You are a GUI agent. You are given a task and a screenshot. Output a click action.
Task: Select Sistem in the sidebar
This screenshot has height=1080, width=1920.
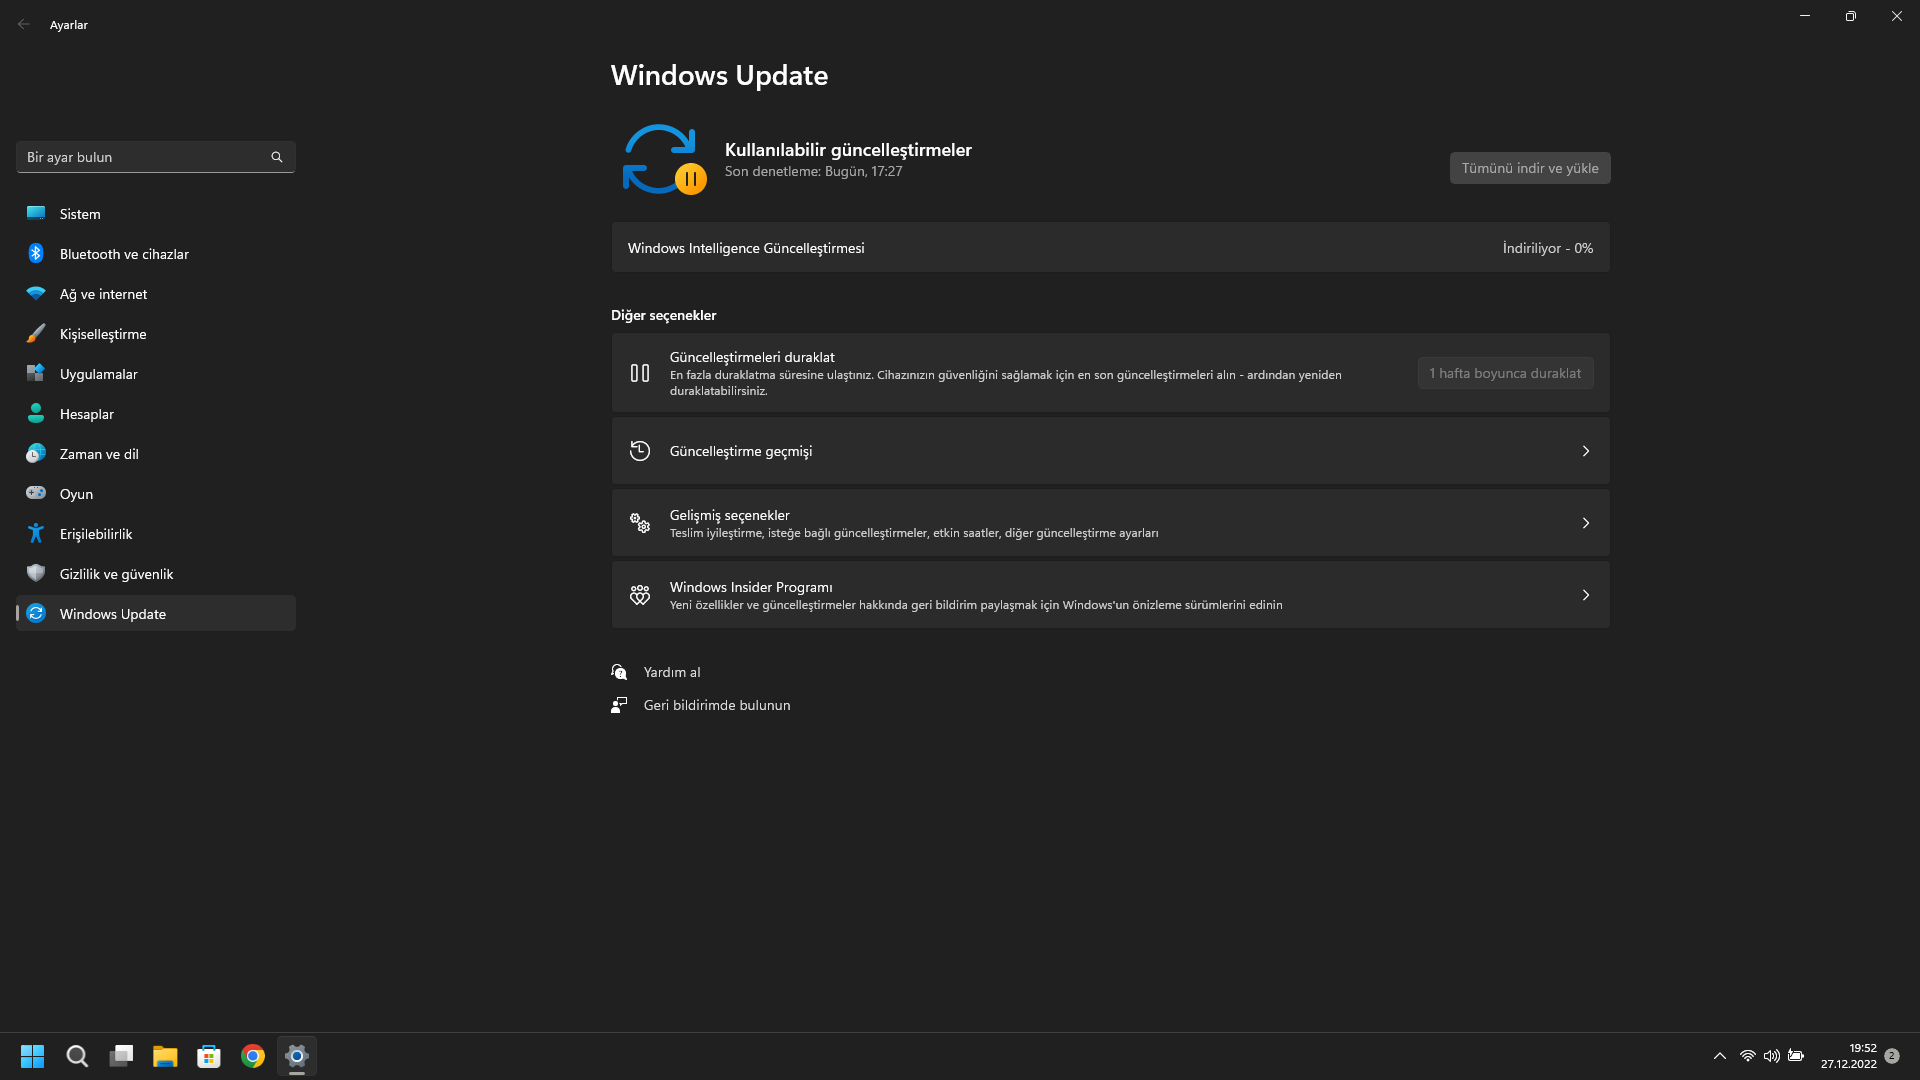click(80, 214)
